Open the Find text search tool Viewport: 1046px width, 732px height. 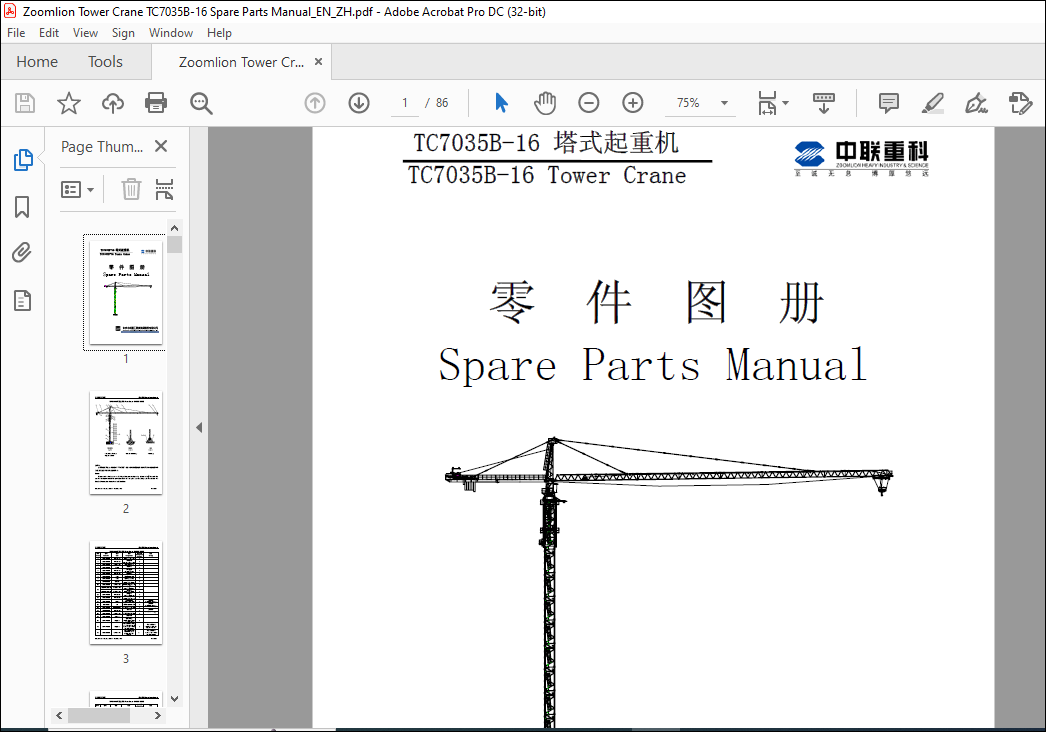click(201, 103)
